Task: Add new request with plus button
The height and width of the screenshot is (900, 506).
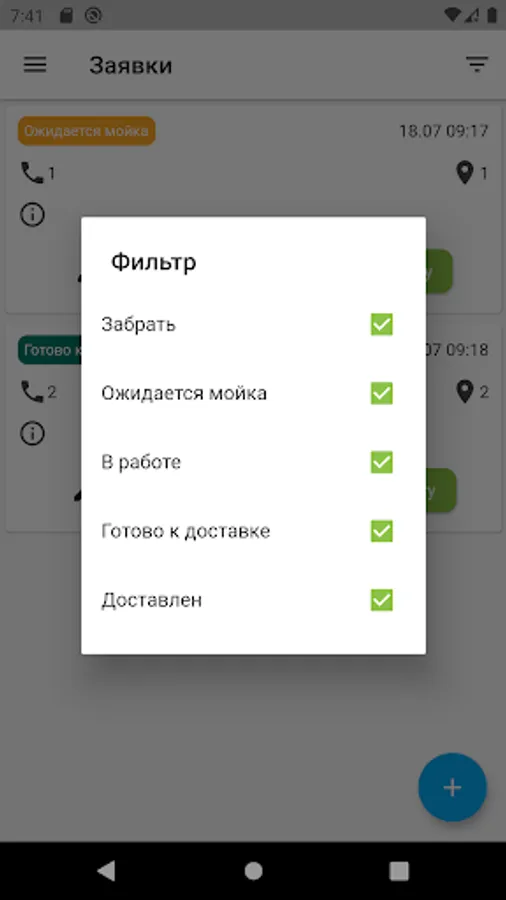Action: point(453,787)
